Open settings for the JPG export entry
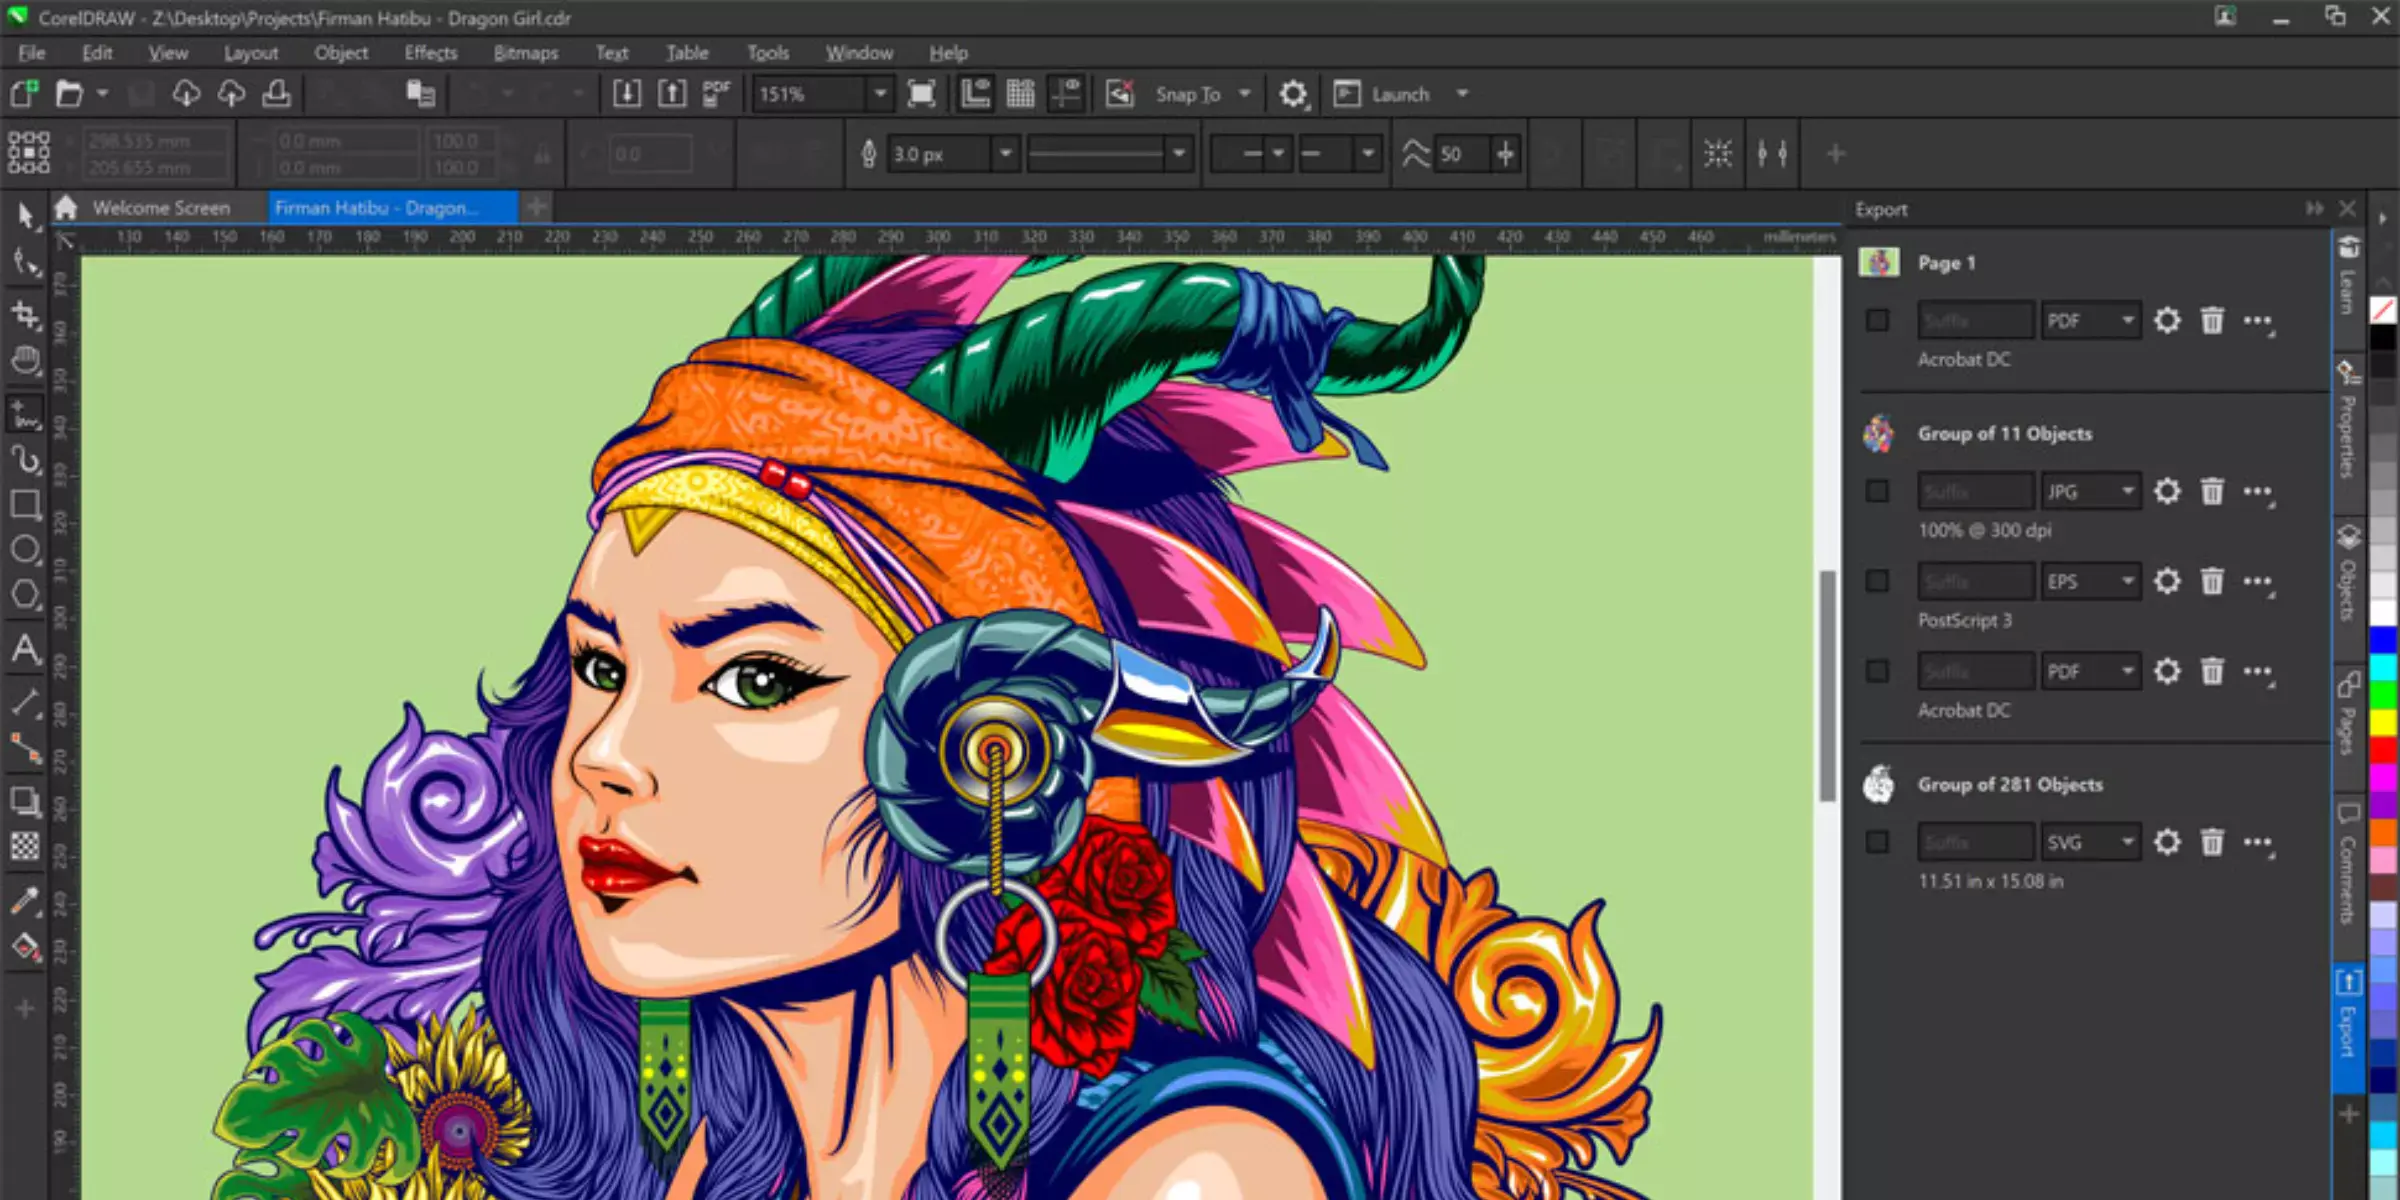2400x1200 pixels. click(2167, 491)
